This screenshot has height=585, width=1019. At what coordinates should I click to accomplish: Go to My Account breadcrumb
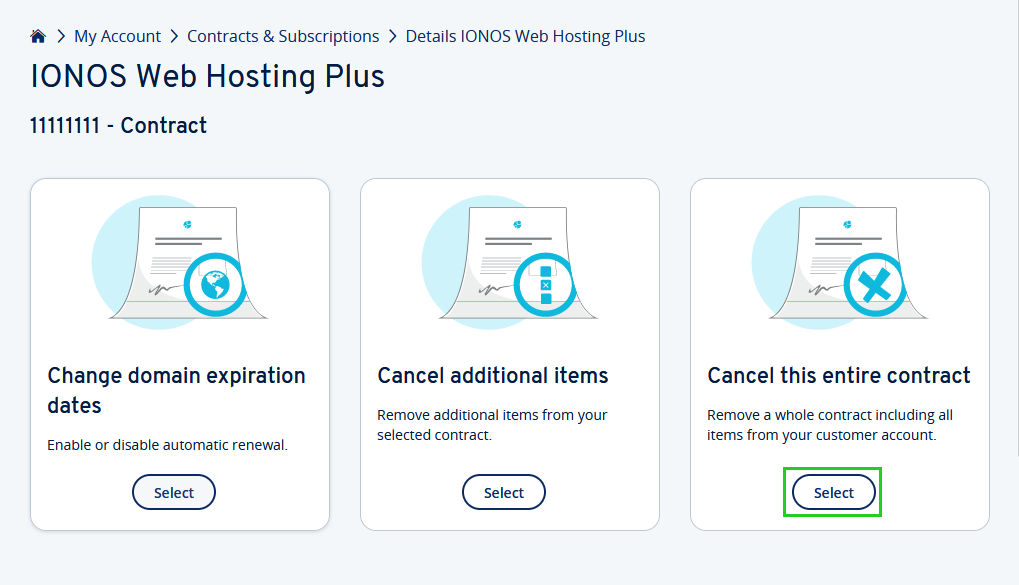pos(117,37)
